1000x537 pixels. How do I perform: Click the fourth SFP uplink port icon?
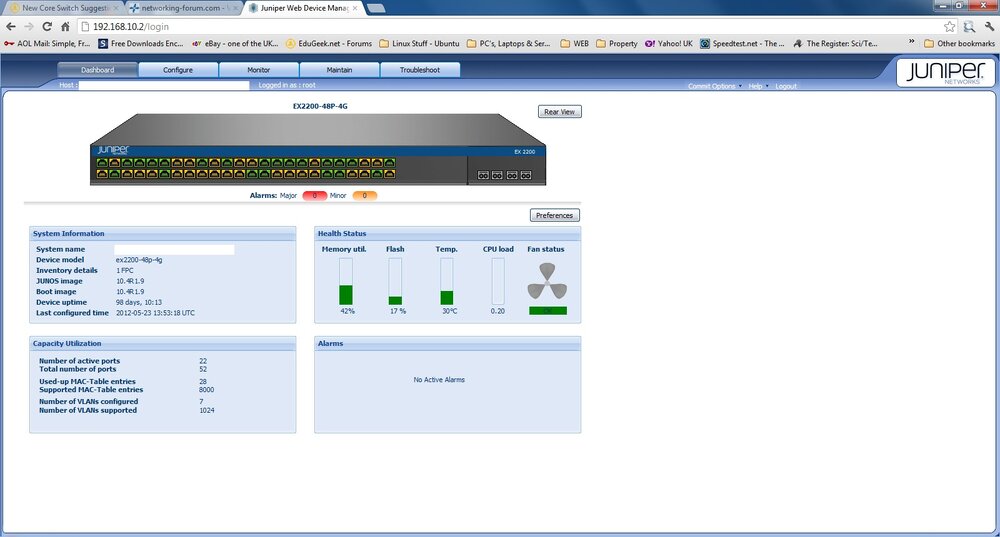(526, 175)
